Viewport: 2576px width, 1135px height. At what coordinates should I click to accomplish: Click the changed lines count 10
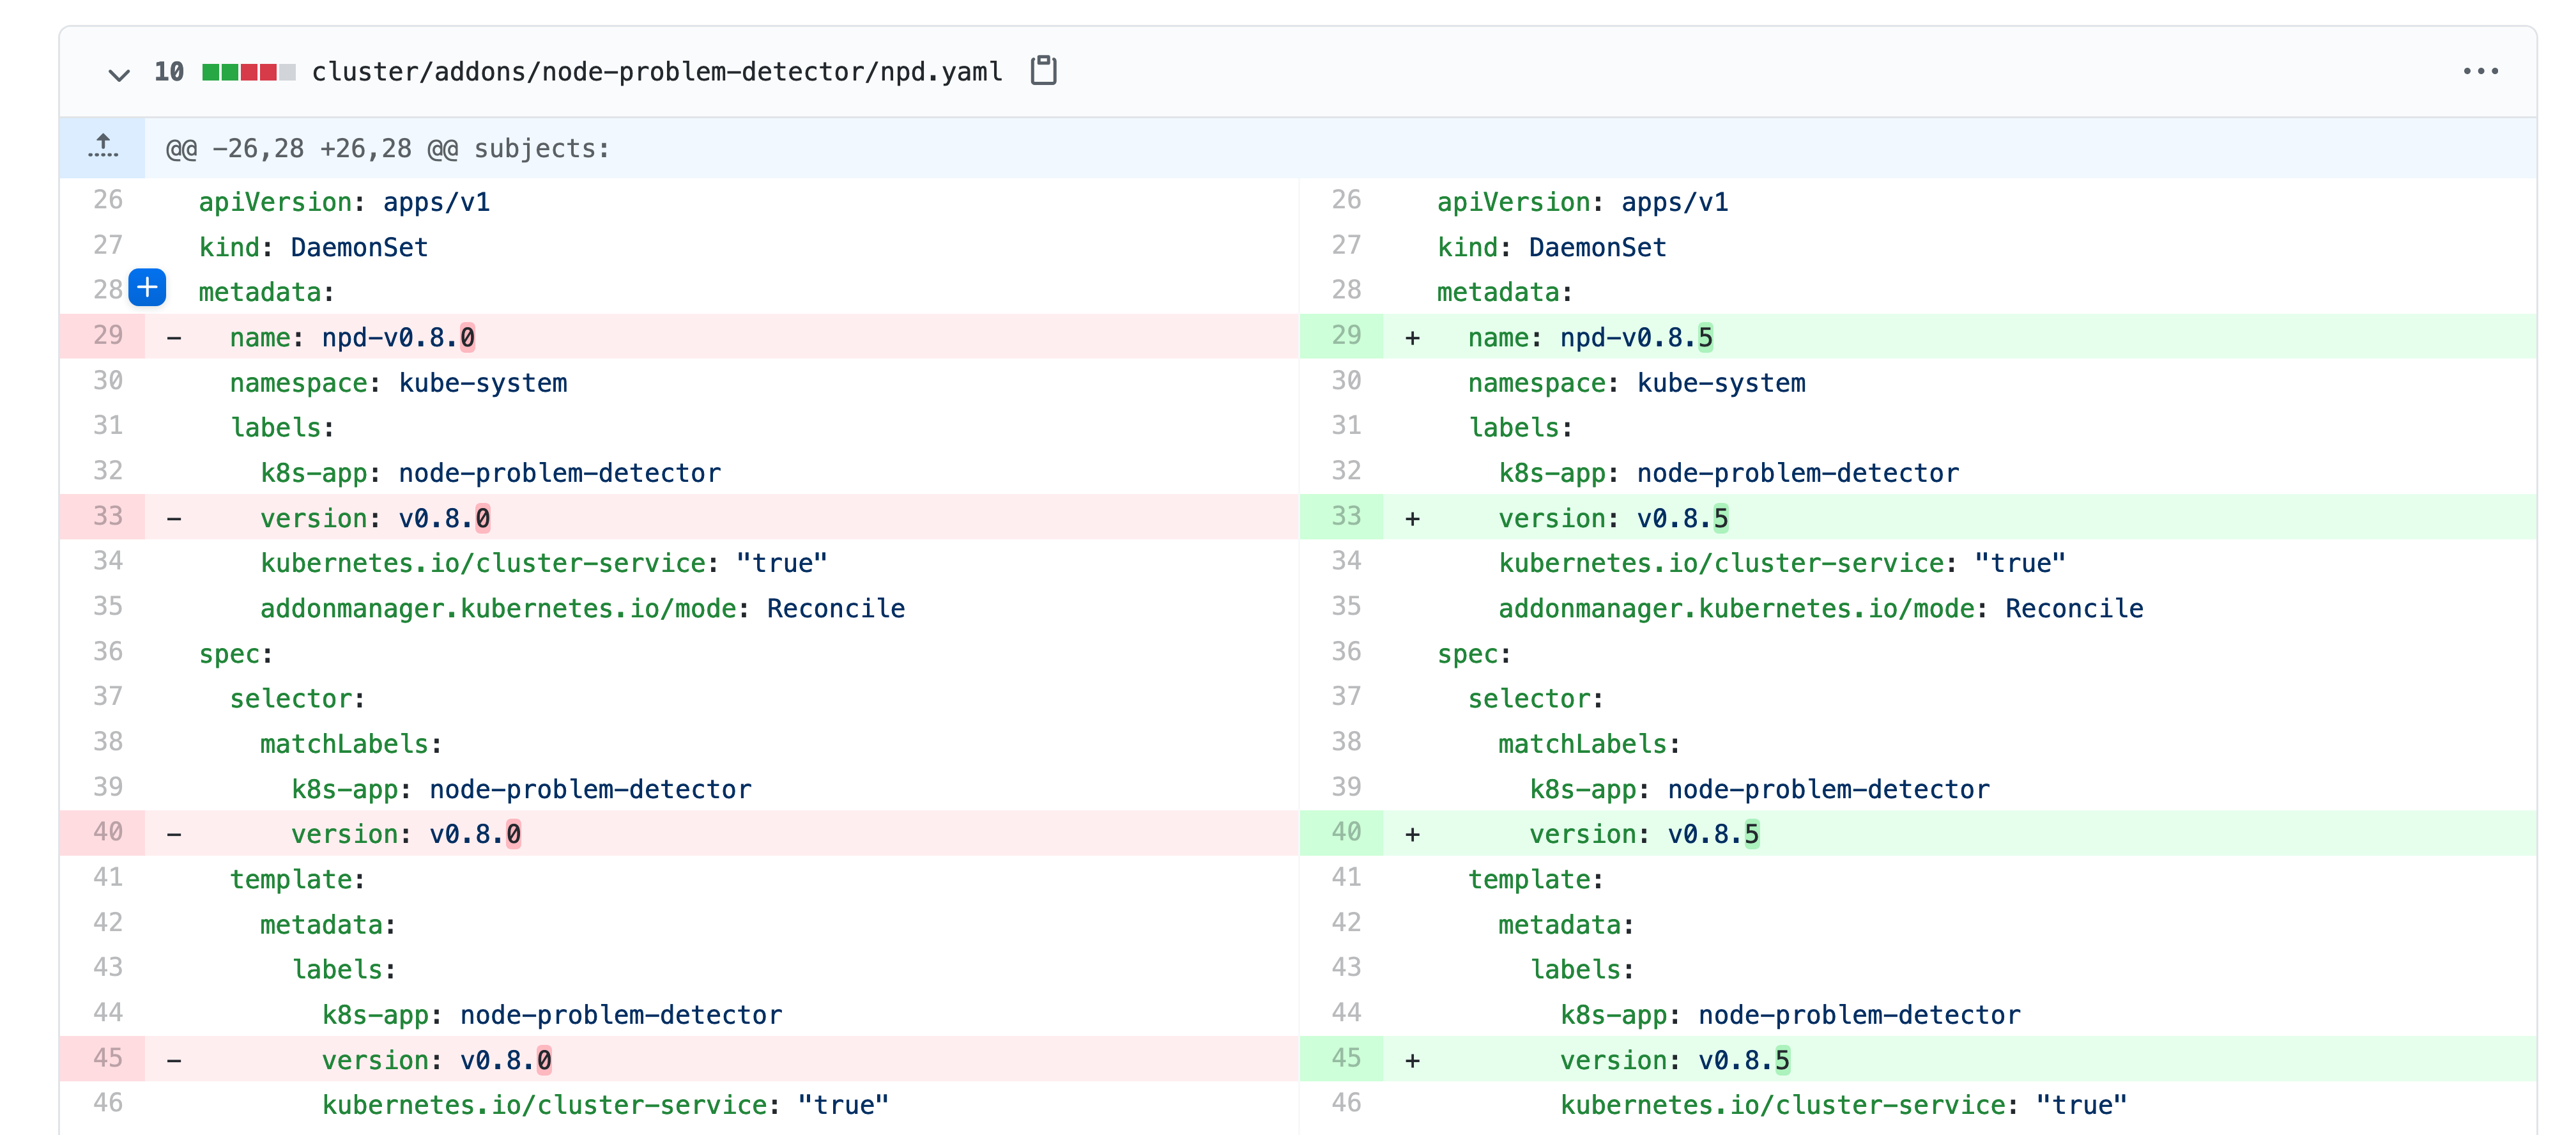[x=169, y=72]
